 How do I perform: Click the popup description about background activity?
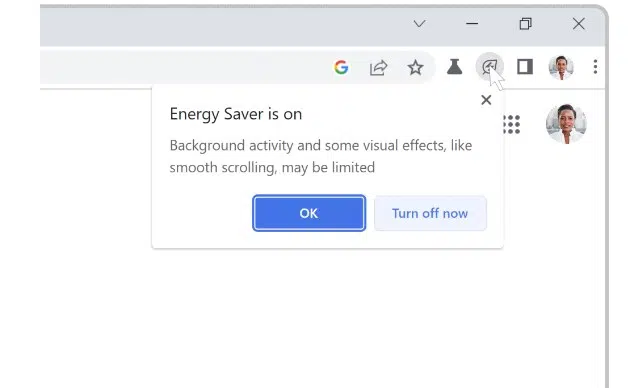321,156
